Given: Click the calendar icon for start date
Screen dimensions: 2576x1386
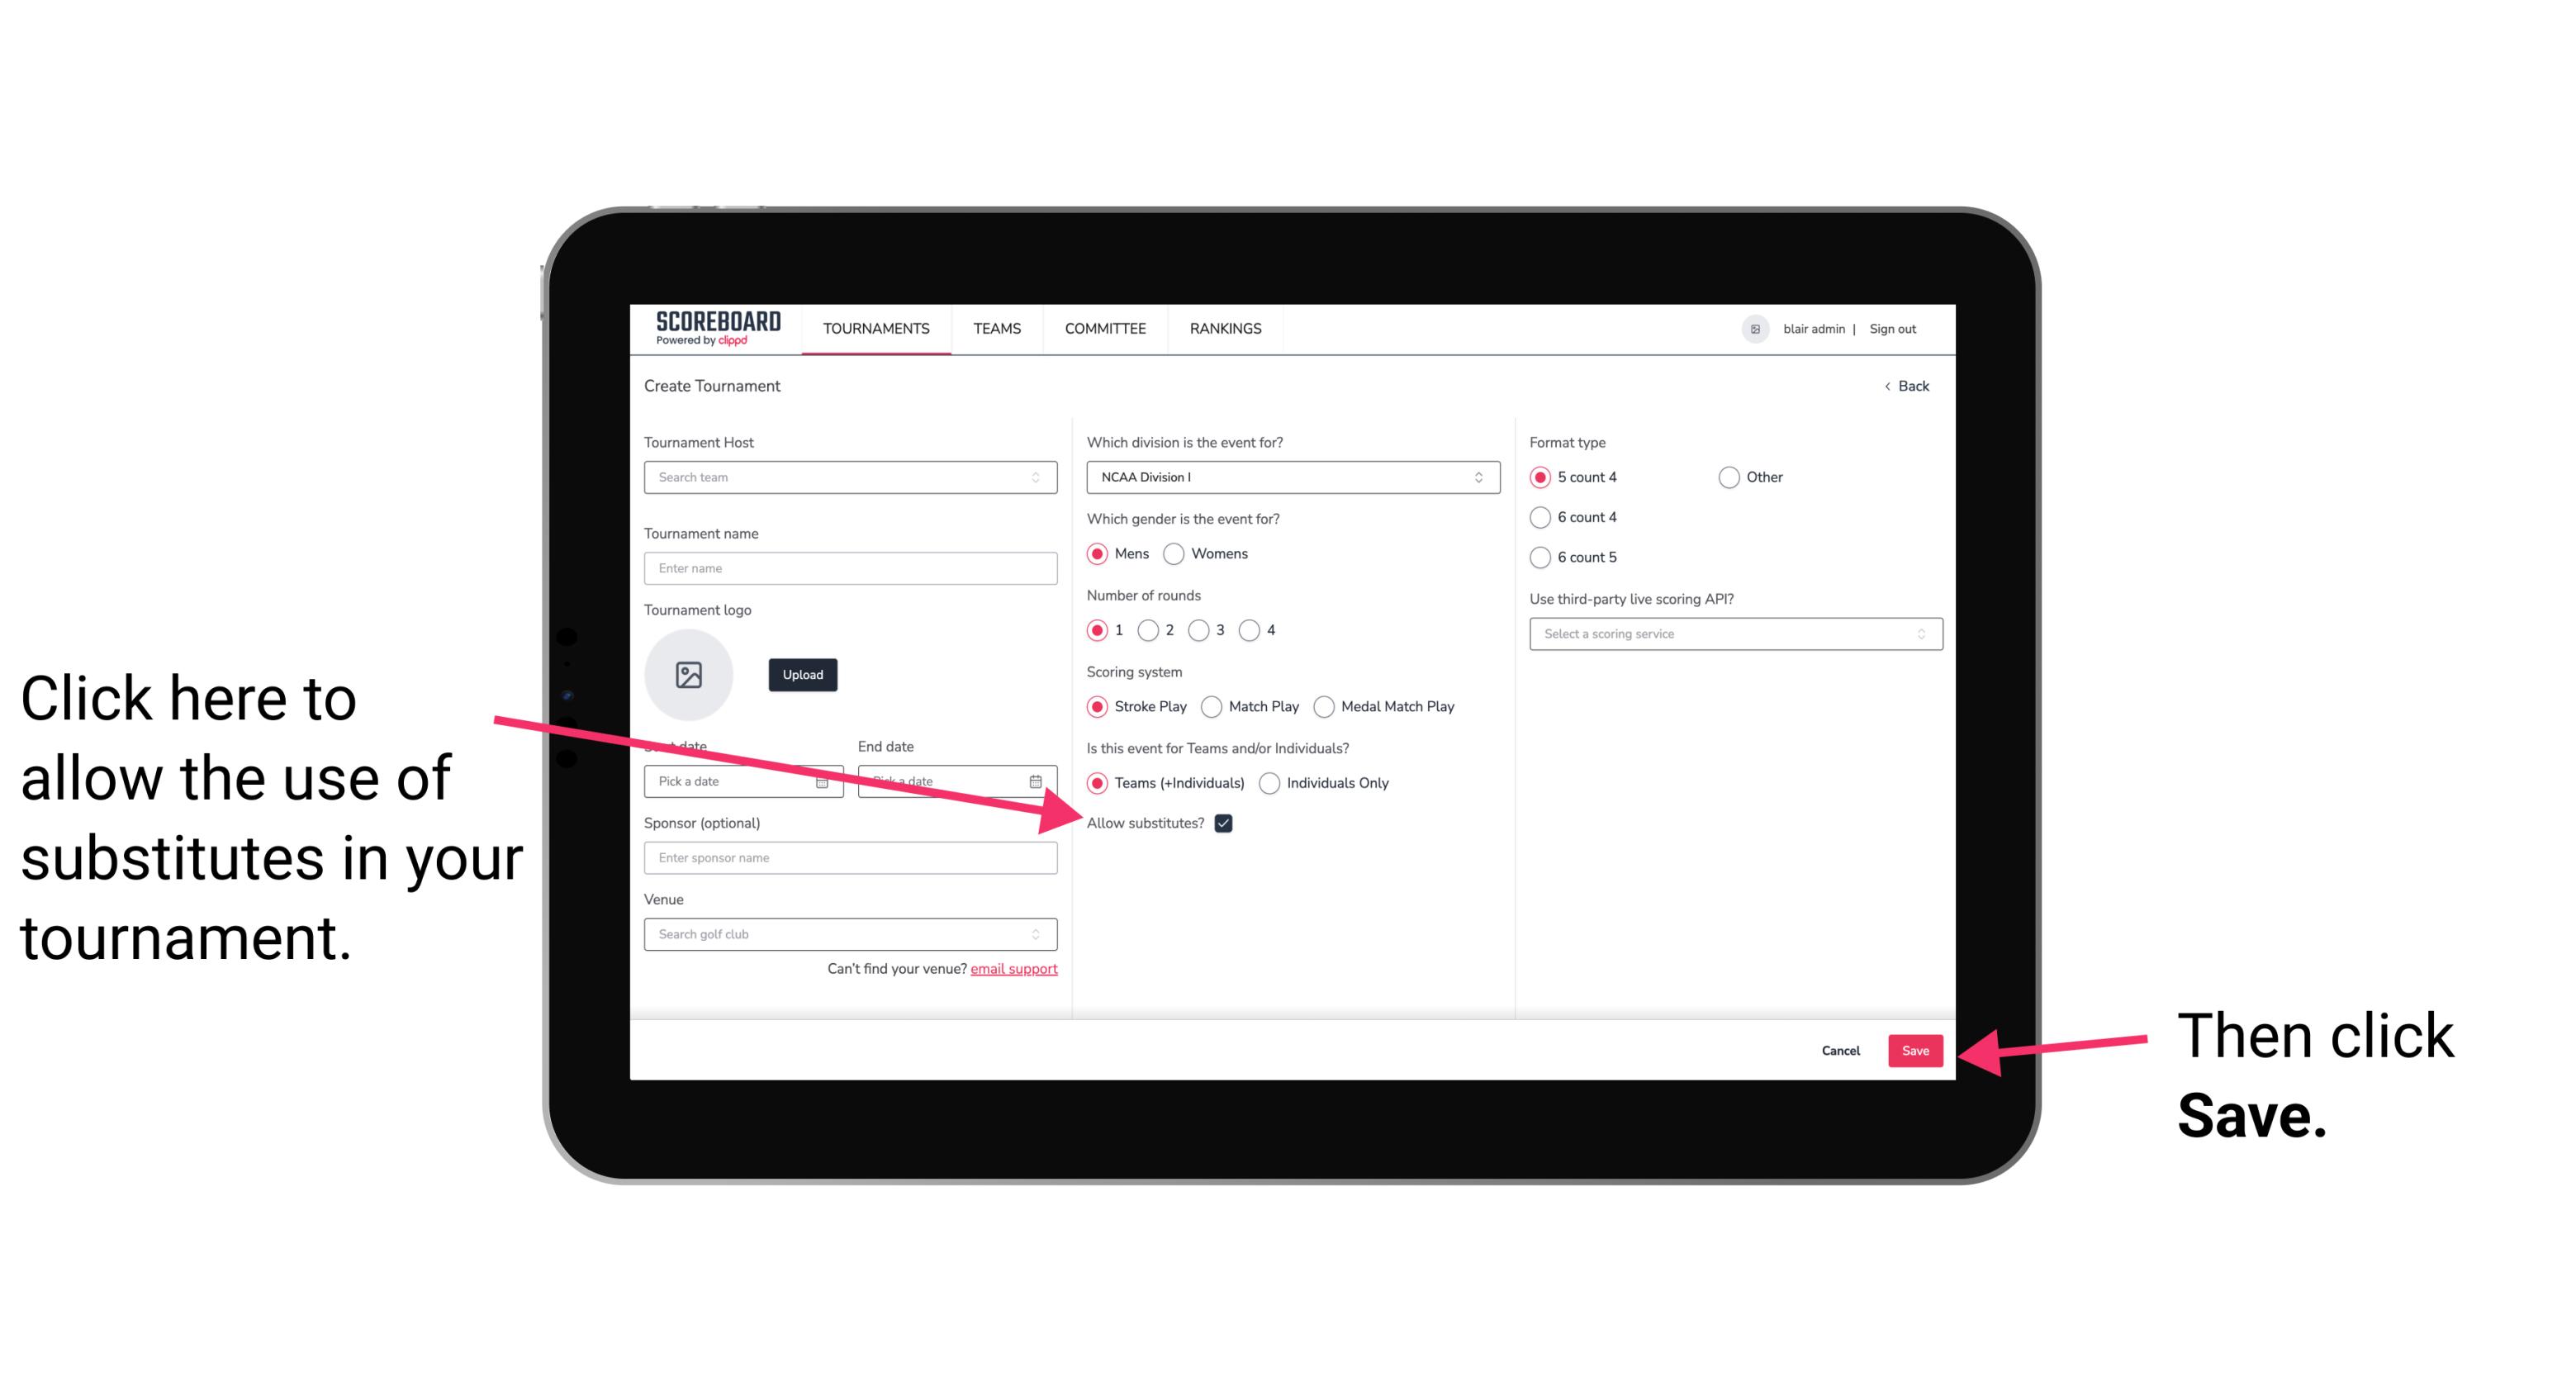Looking at the screenshot, I should pyautogui.click(x=823, y=780).
